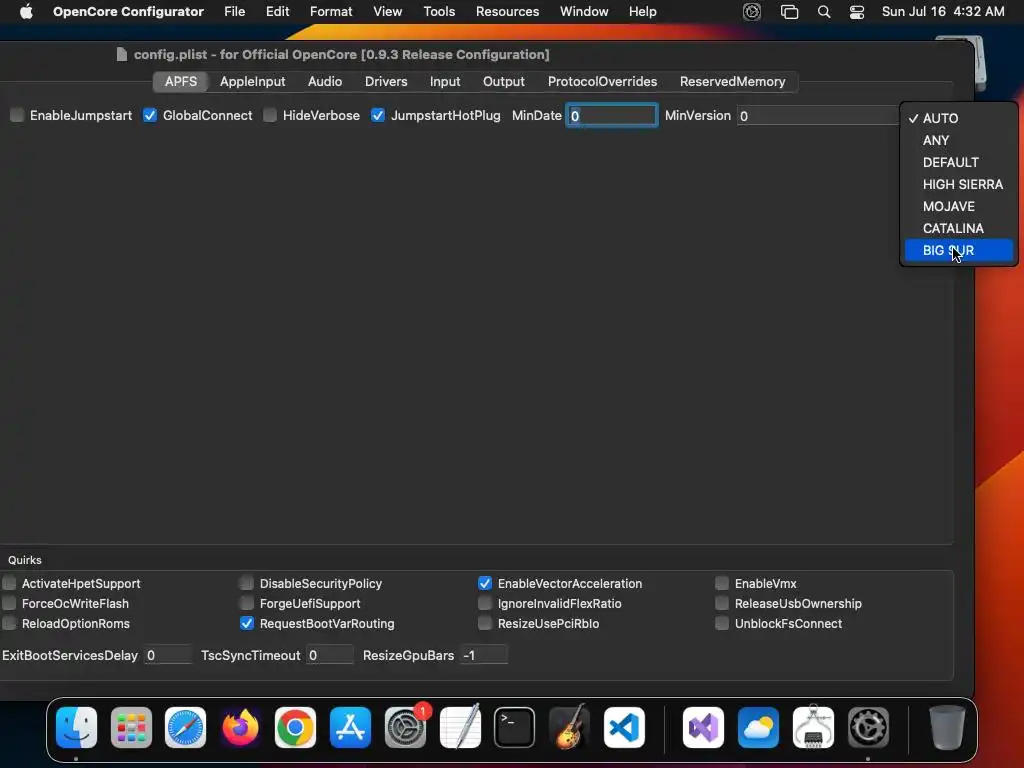Toggle the HideVerbose checkbox
The width and height of the screenshot is (1024, 768).
click(270, 115)
